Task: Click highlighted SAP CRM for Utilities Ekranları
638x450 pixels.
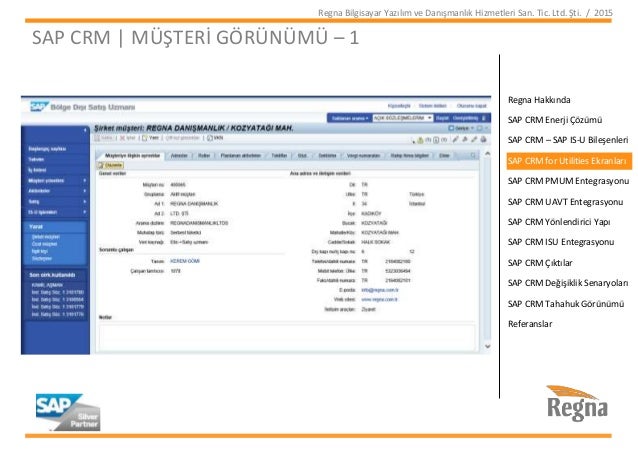Action: click(569, 161)
